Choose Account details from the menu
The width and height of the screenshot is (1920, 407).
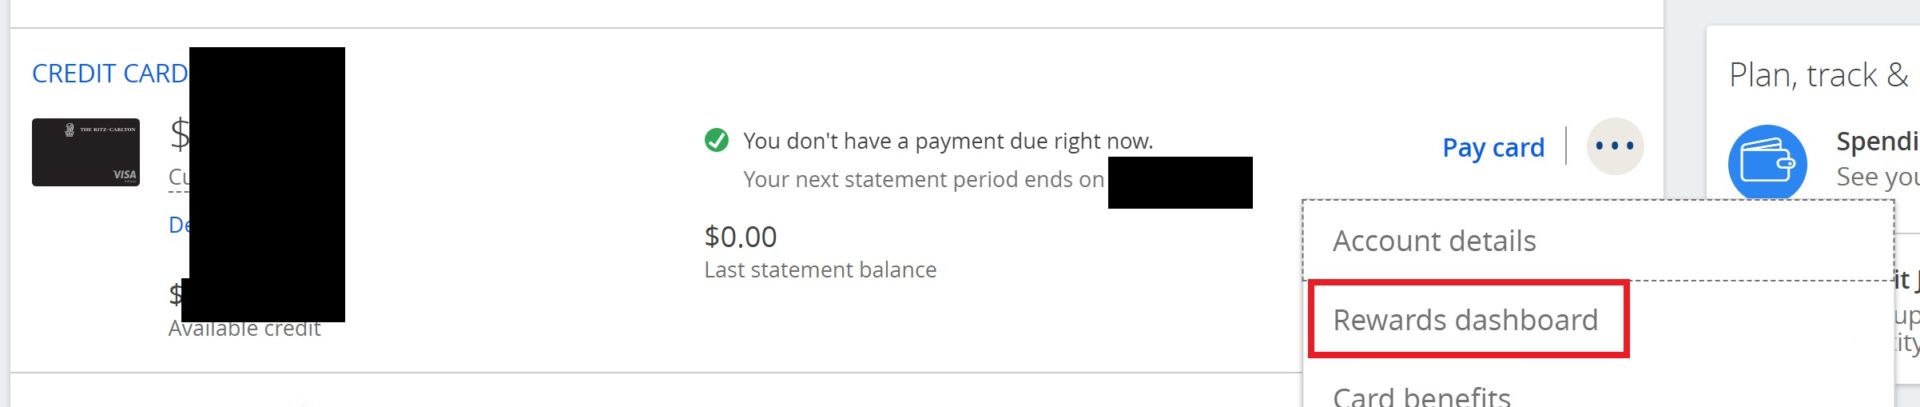[x=1434, y=241]
